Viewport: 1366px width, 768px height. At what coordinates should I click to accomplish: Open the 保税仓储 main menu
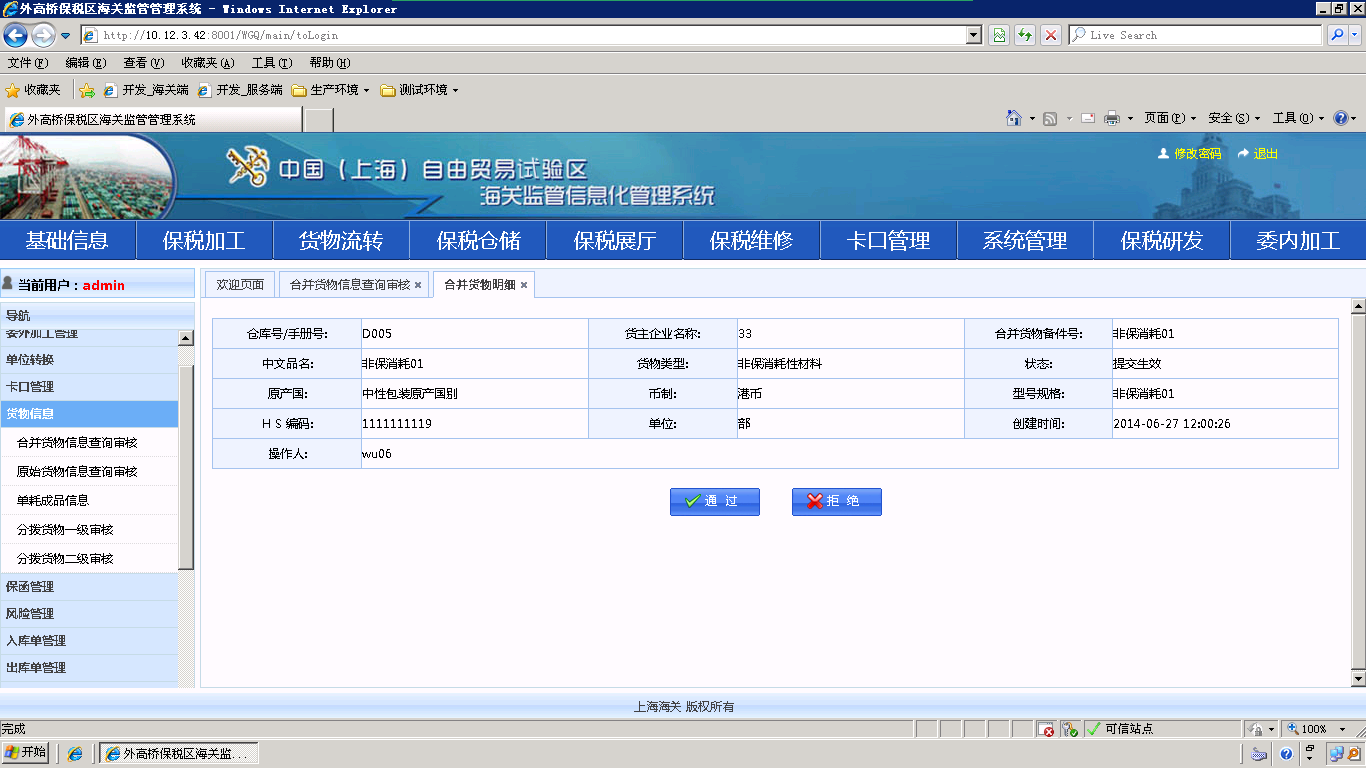click(478, 241)
